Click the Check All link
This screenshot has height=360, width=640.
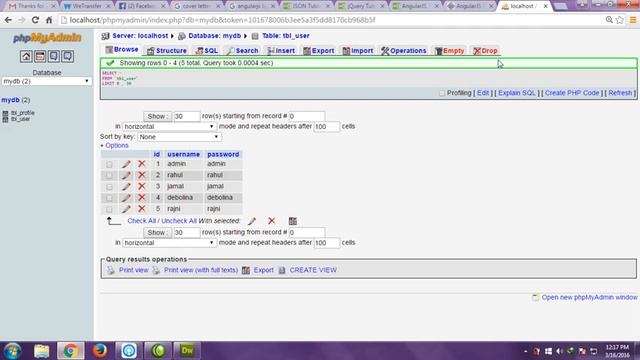(142, 221)
